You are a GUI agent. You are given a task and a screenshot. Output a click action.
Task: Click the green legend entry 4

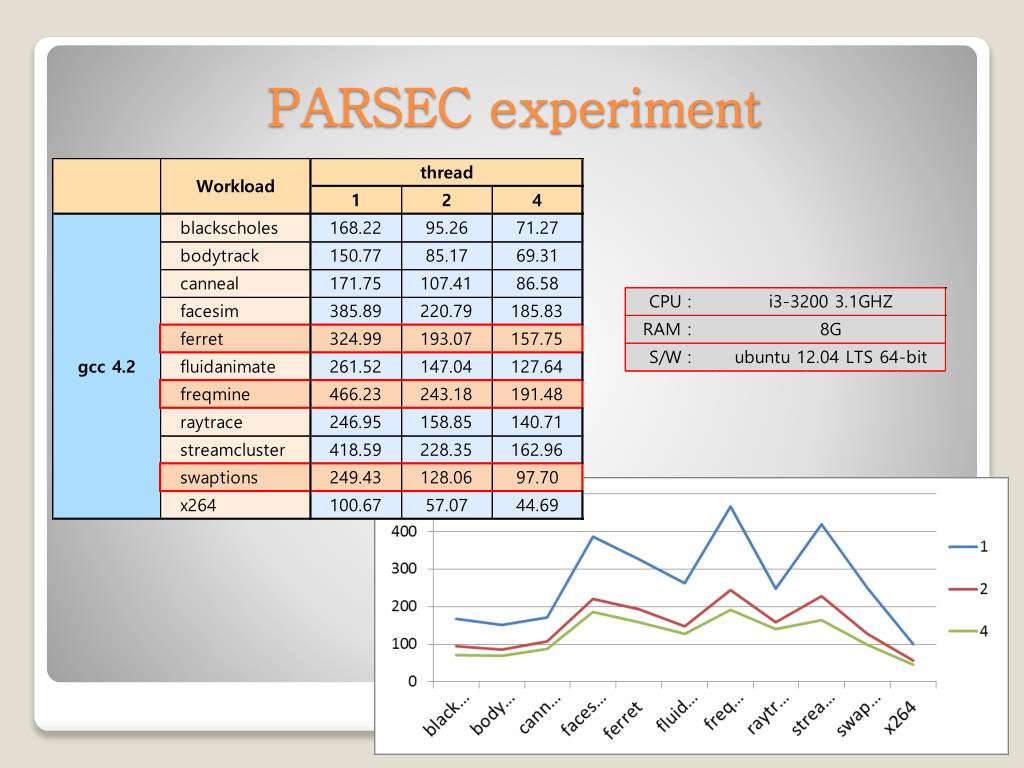[968, 632]
